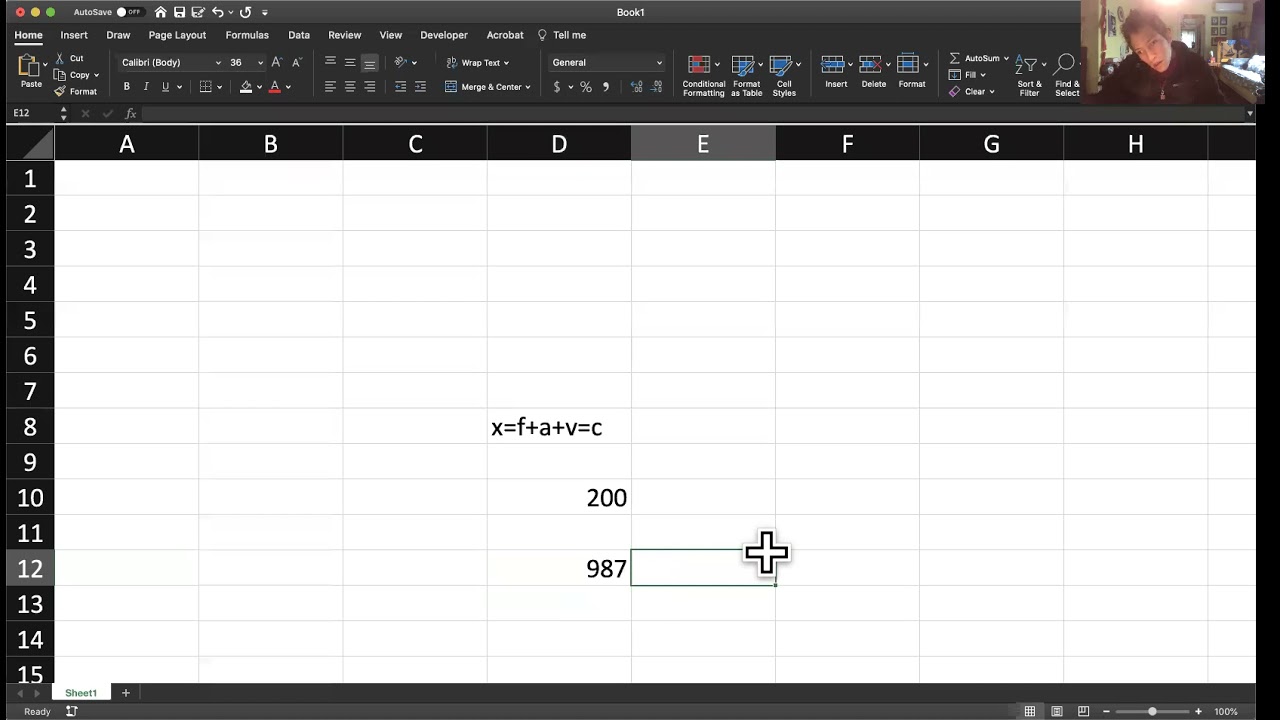
Task: Decrease cell indent
Action: (x=400, y=87)
